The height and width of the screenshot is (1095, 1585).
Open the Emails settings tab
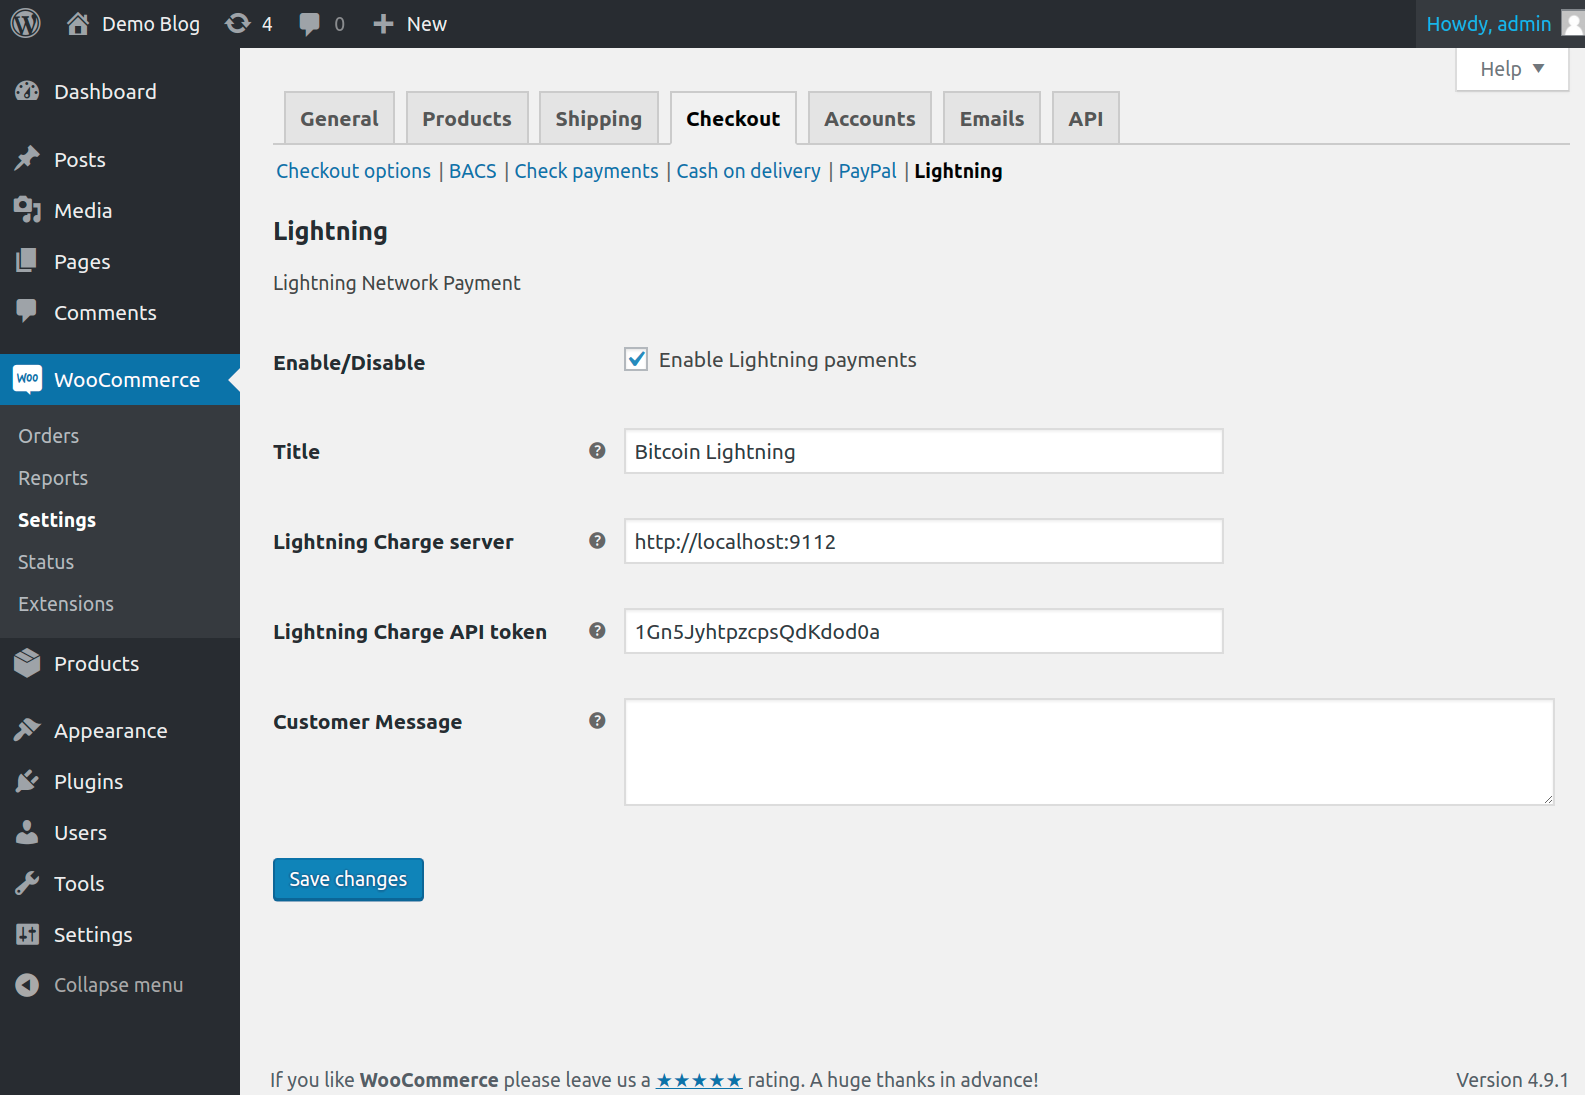pyautogui.click(x=991, y=119)
